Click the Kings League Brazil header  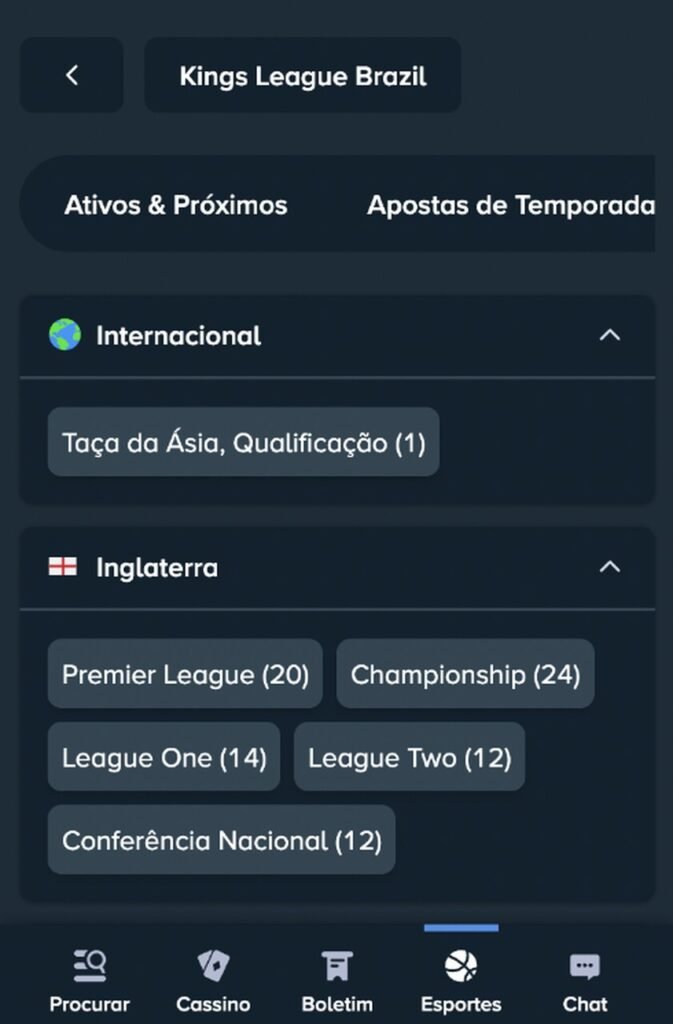(303, 75)
